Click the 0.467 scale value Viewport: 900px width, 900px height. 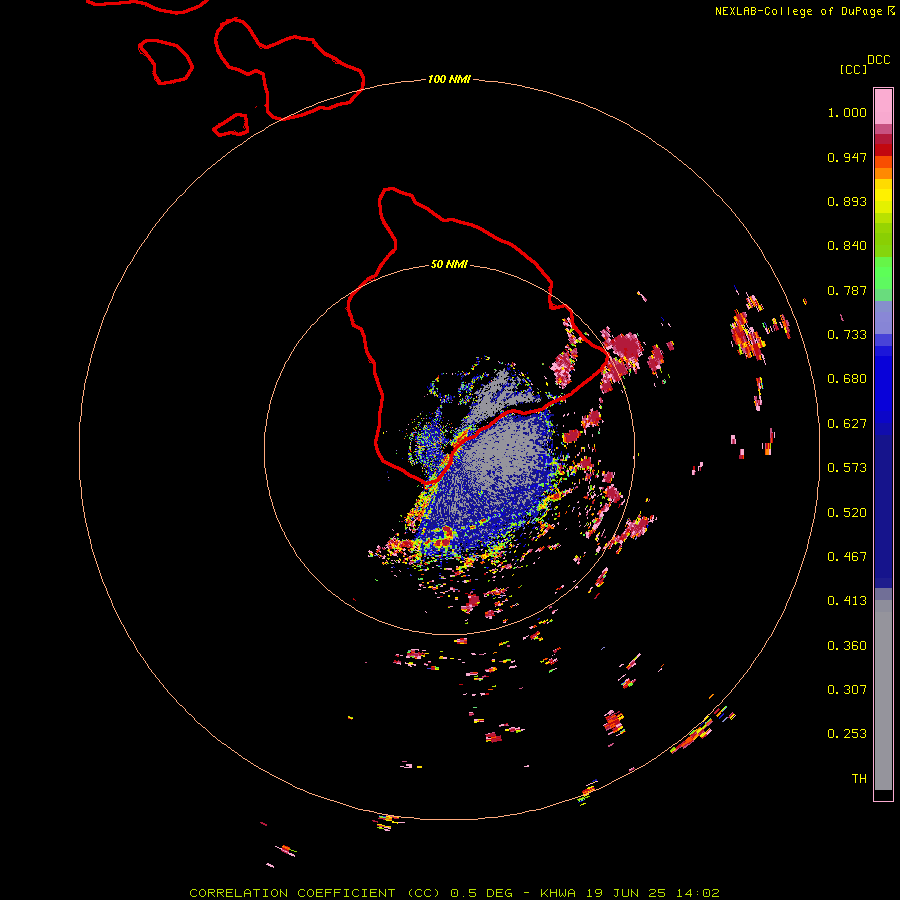pyautogui.click(x=847, y=557)
